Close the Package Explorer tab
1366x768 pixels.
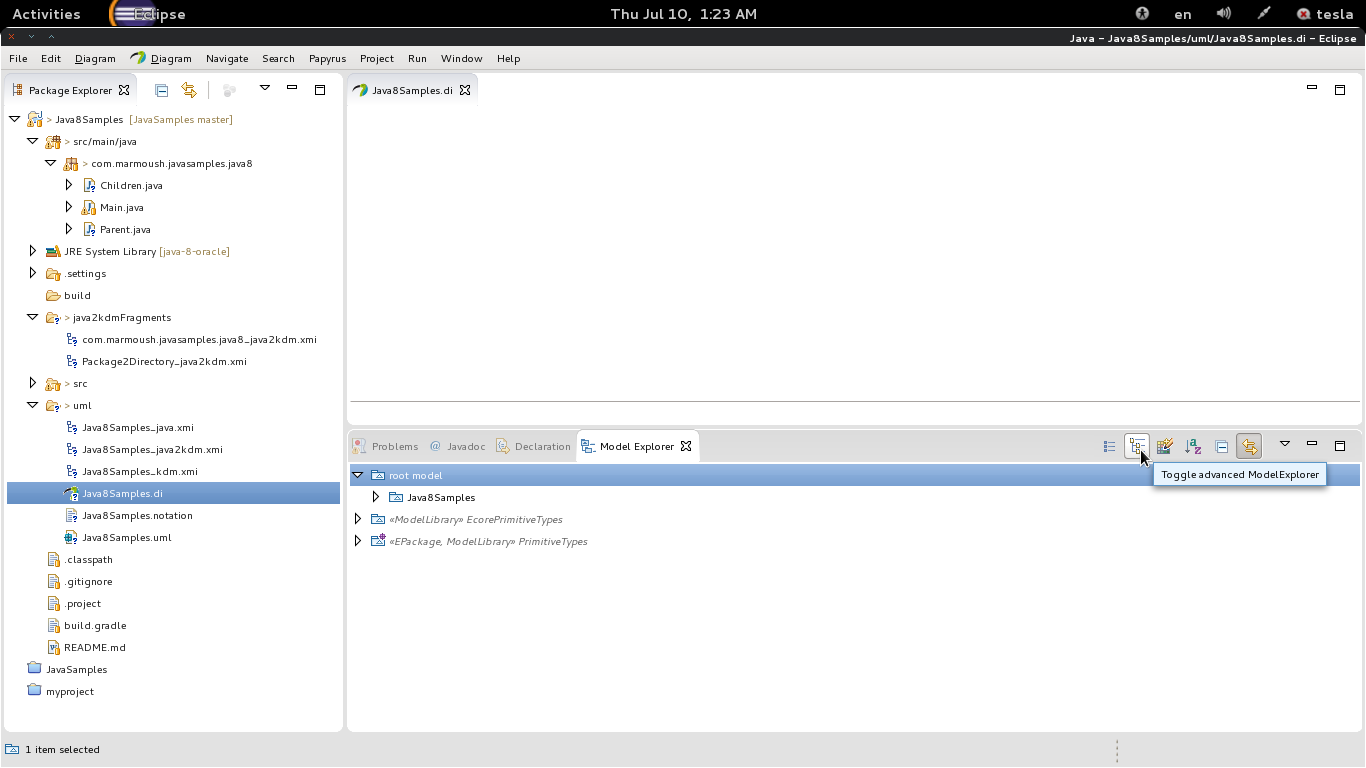click(124, 90)
